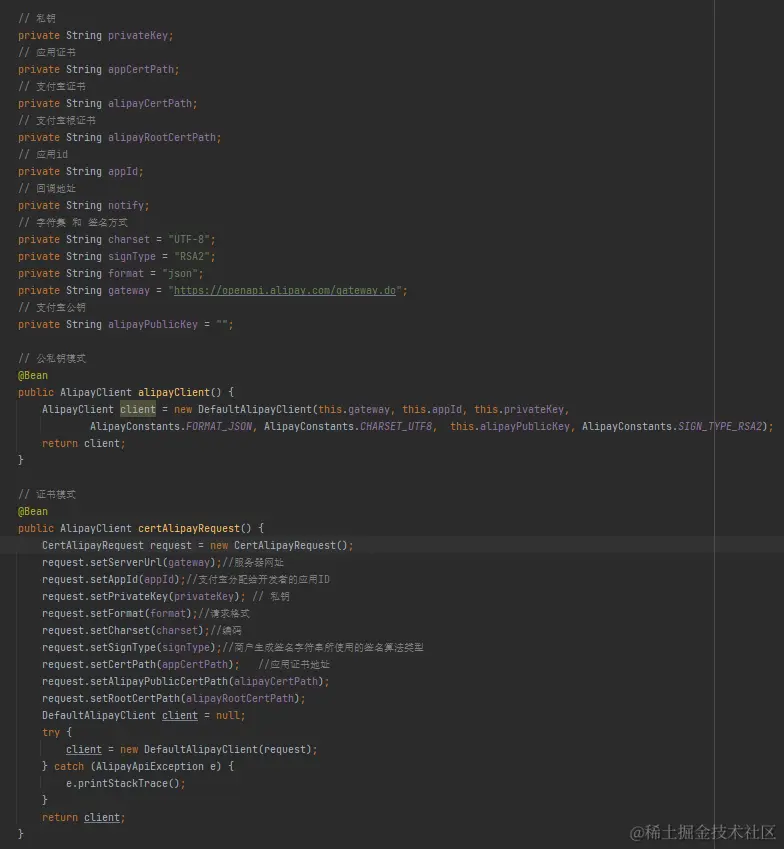Click the @Bean annotation above alipayClient()

pos(32,375)
